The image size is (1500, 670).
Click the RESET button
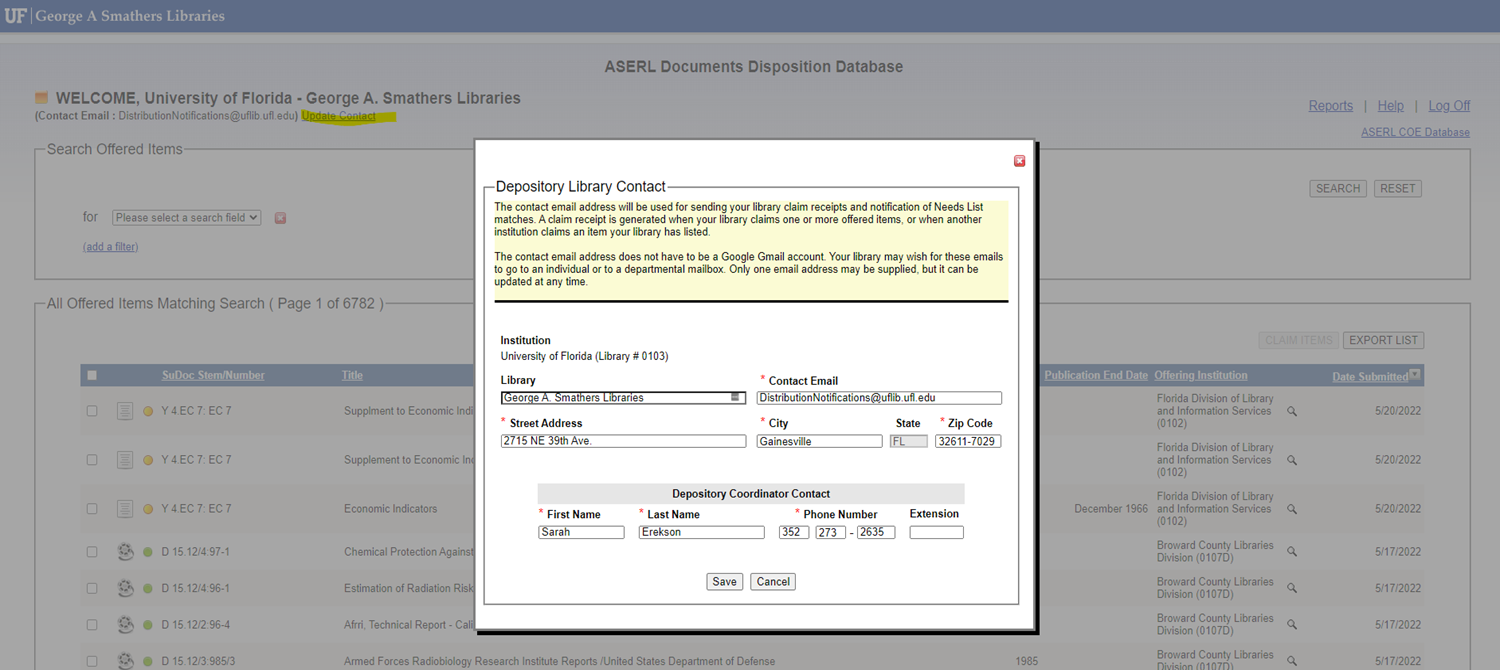pyautogui.click(x=1398, y=189)
